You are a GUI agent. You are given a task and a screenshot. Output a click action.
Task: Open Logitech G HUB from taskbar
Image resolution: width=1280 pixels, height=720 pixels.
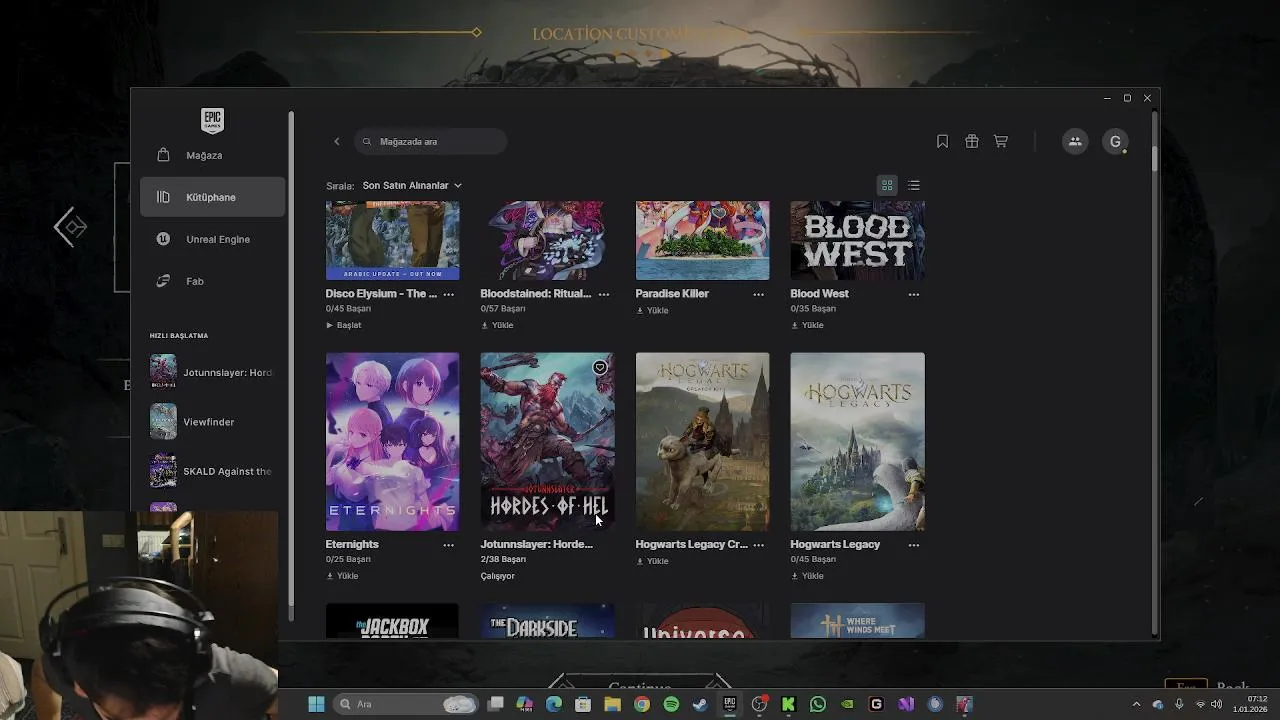click(x=876, y=704)
